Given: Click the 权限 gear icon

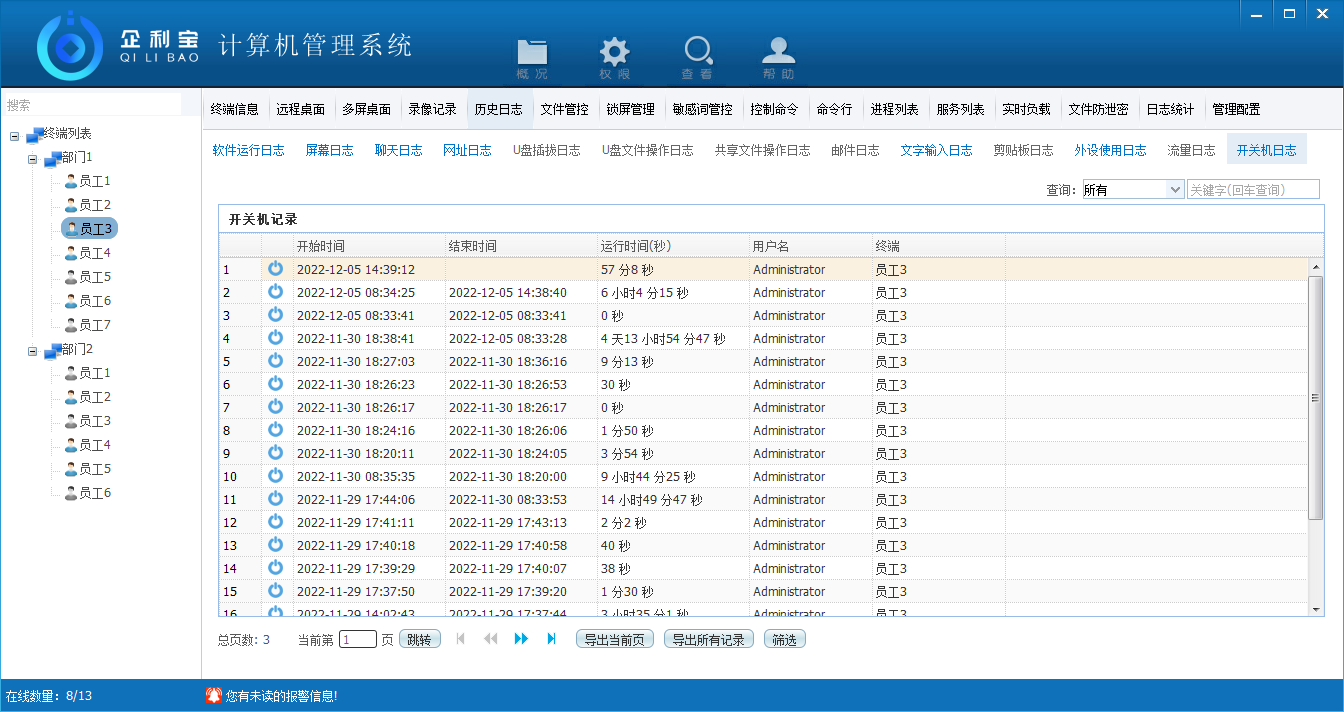Looking at the screenshot, I should tap(614, 53).
